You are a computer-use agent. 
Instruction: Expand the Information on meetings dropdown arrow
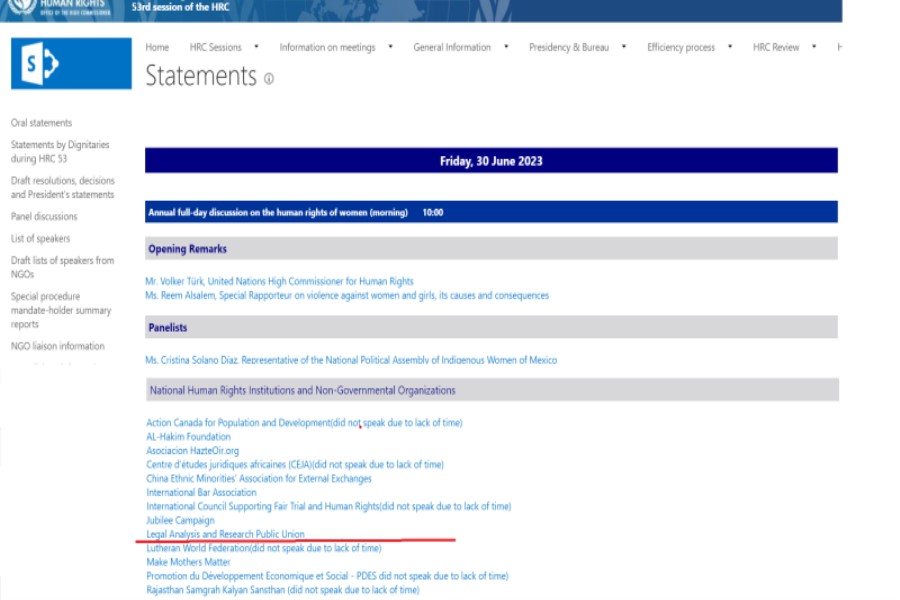[x=390, y=47]
